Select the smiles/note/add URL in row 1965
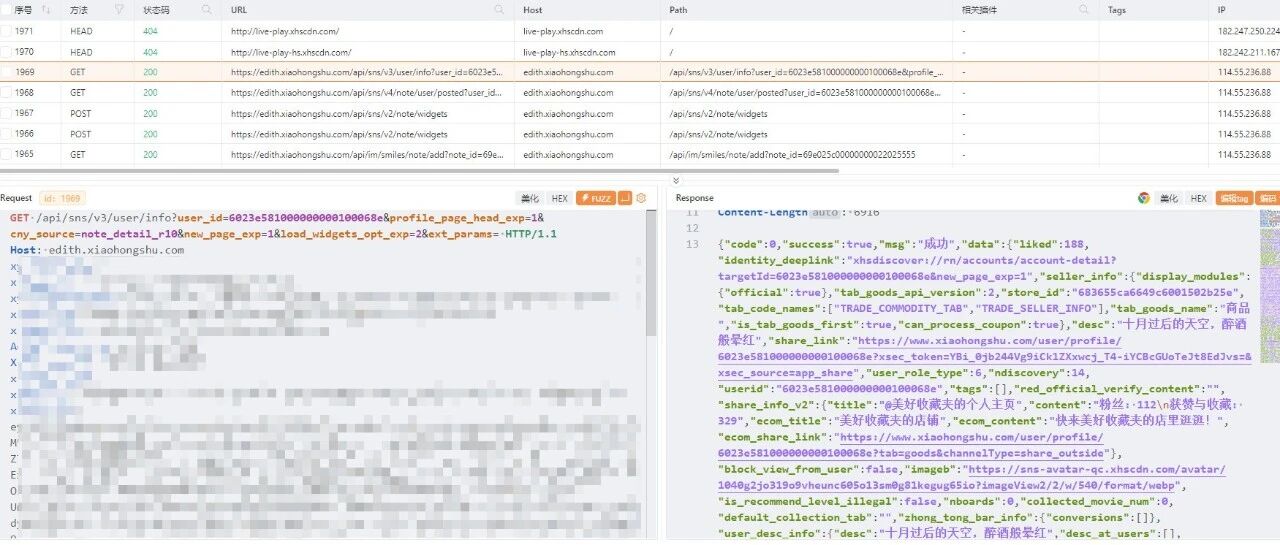1280x545 pixels. (367, 154)
